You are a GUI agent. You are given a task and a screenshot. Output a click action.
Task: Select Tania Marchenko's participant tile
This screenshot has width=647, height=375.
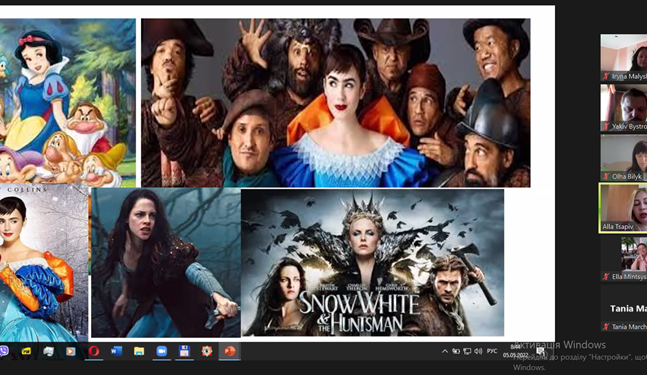tap(624, 309)
